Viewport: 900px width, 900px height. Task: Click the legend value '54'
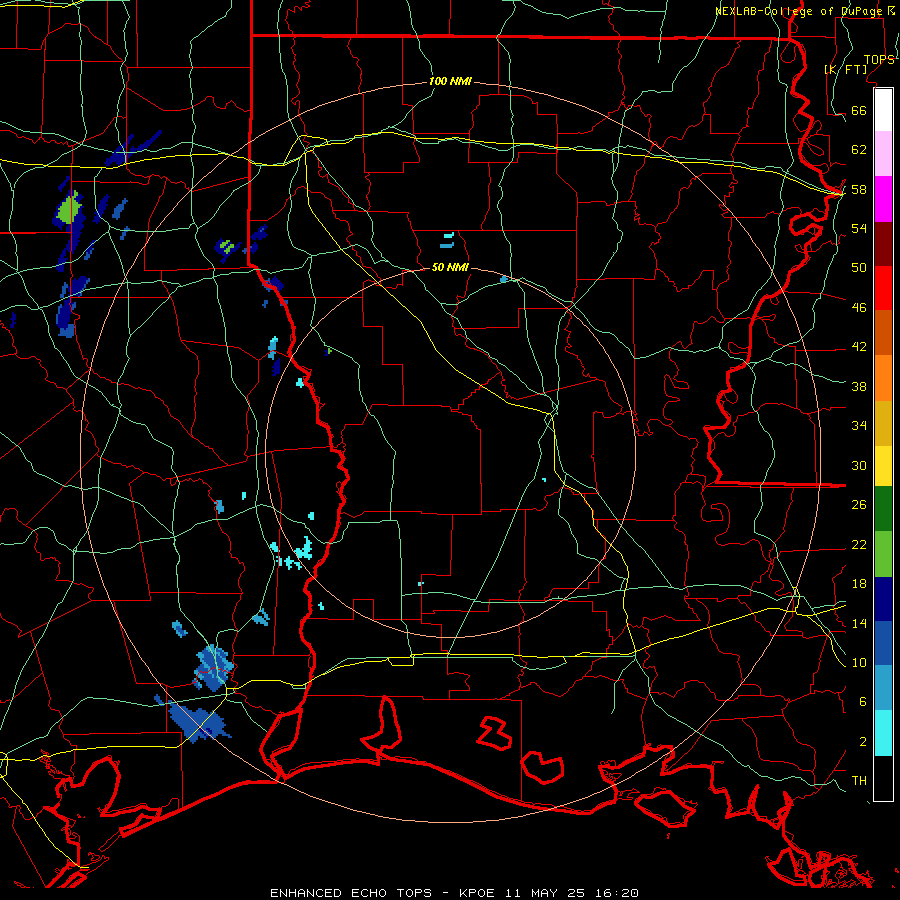[859, 228]
